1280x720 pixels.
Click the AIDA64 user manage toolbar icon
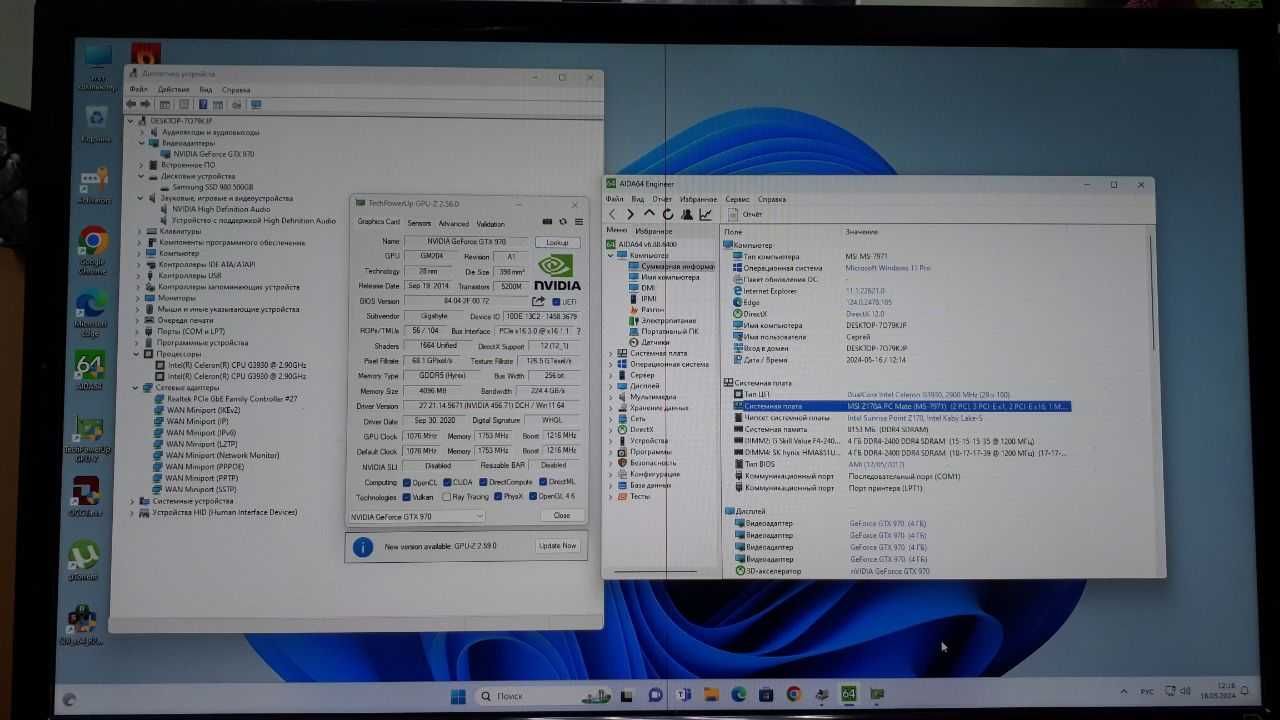pos(687,214)
